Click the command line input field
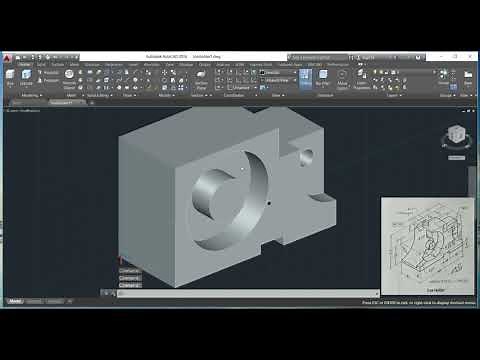 coord(248,293)
